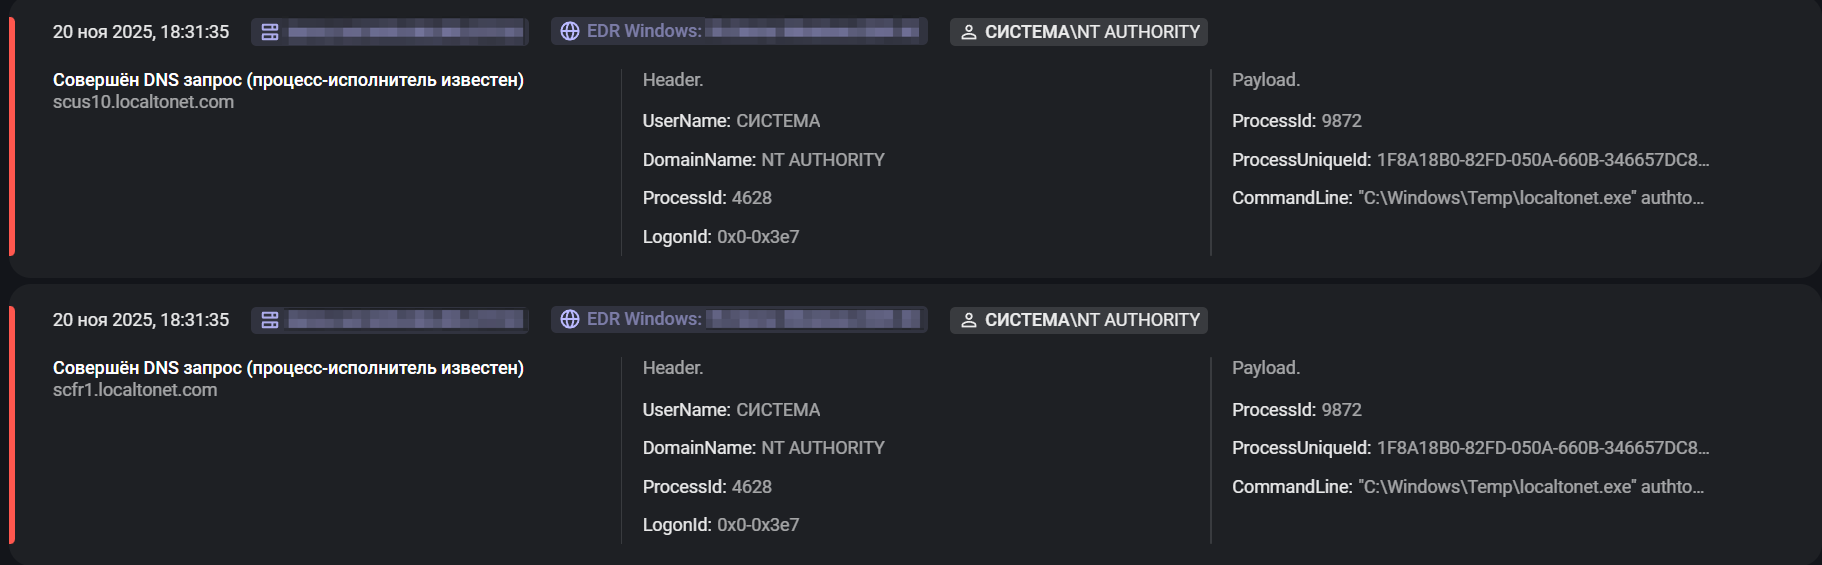Click the СИСТЕМА\NT AUTHORITY text in the scus10 event's user chip
The image size is (1822, 565).
(1092, 32)
